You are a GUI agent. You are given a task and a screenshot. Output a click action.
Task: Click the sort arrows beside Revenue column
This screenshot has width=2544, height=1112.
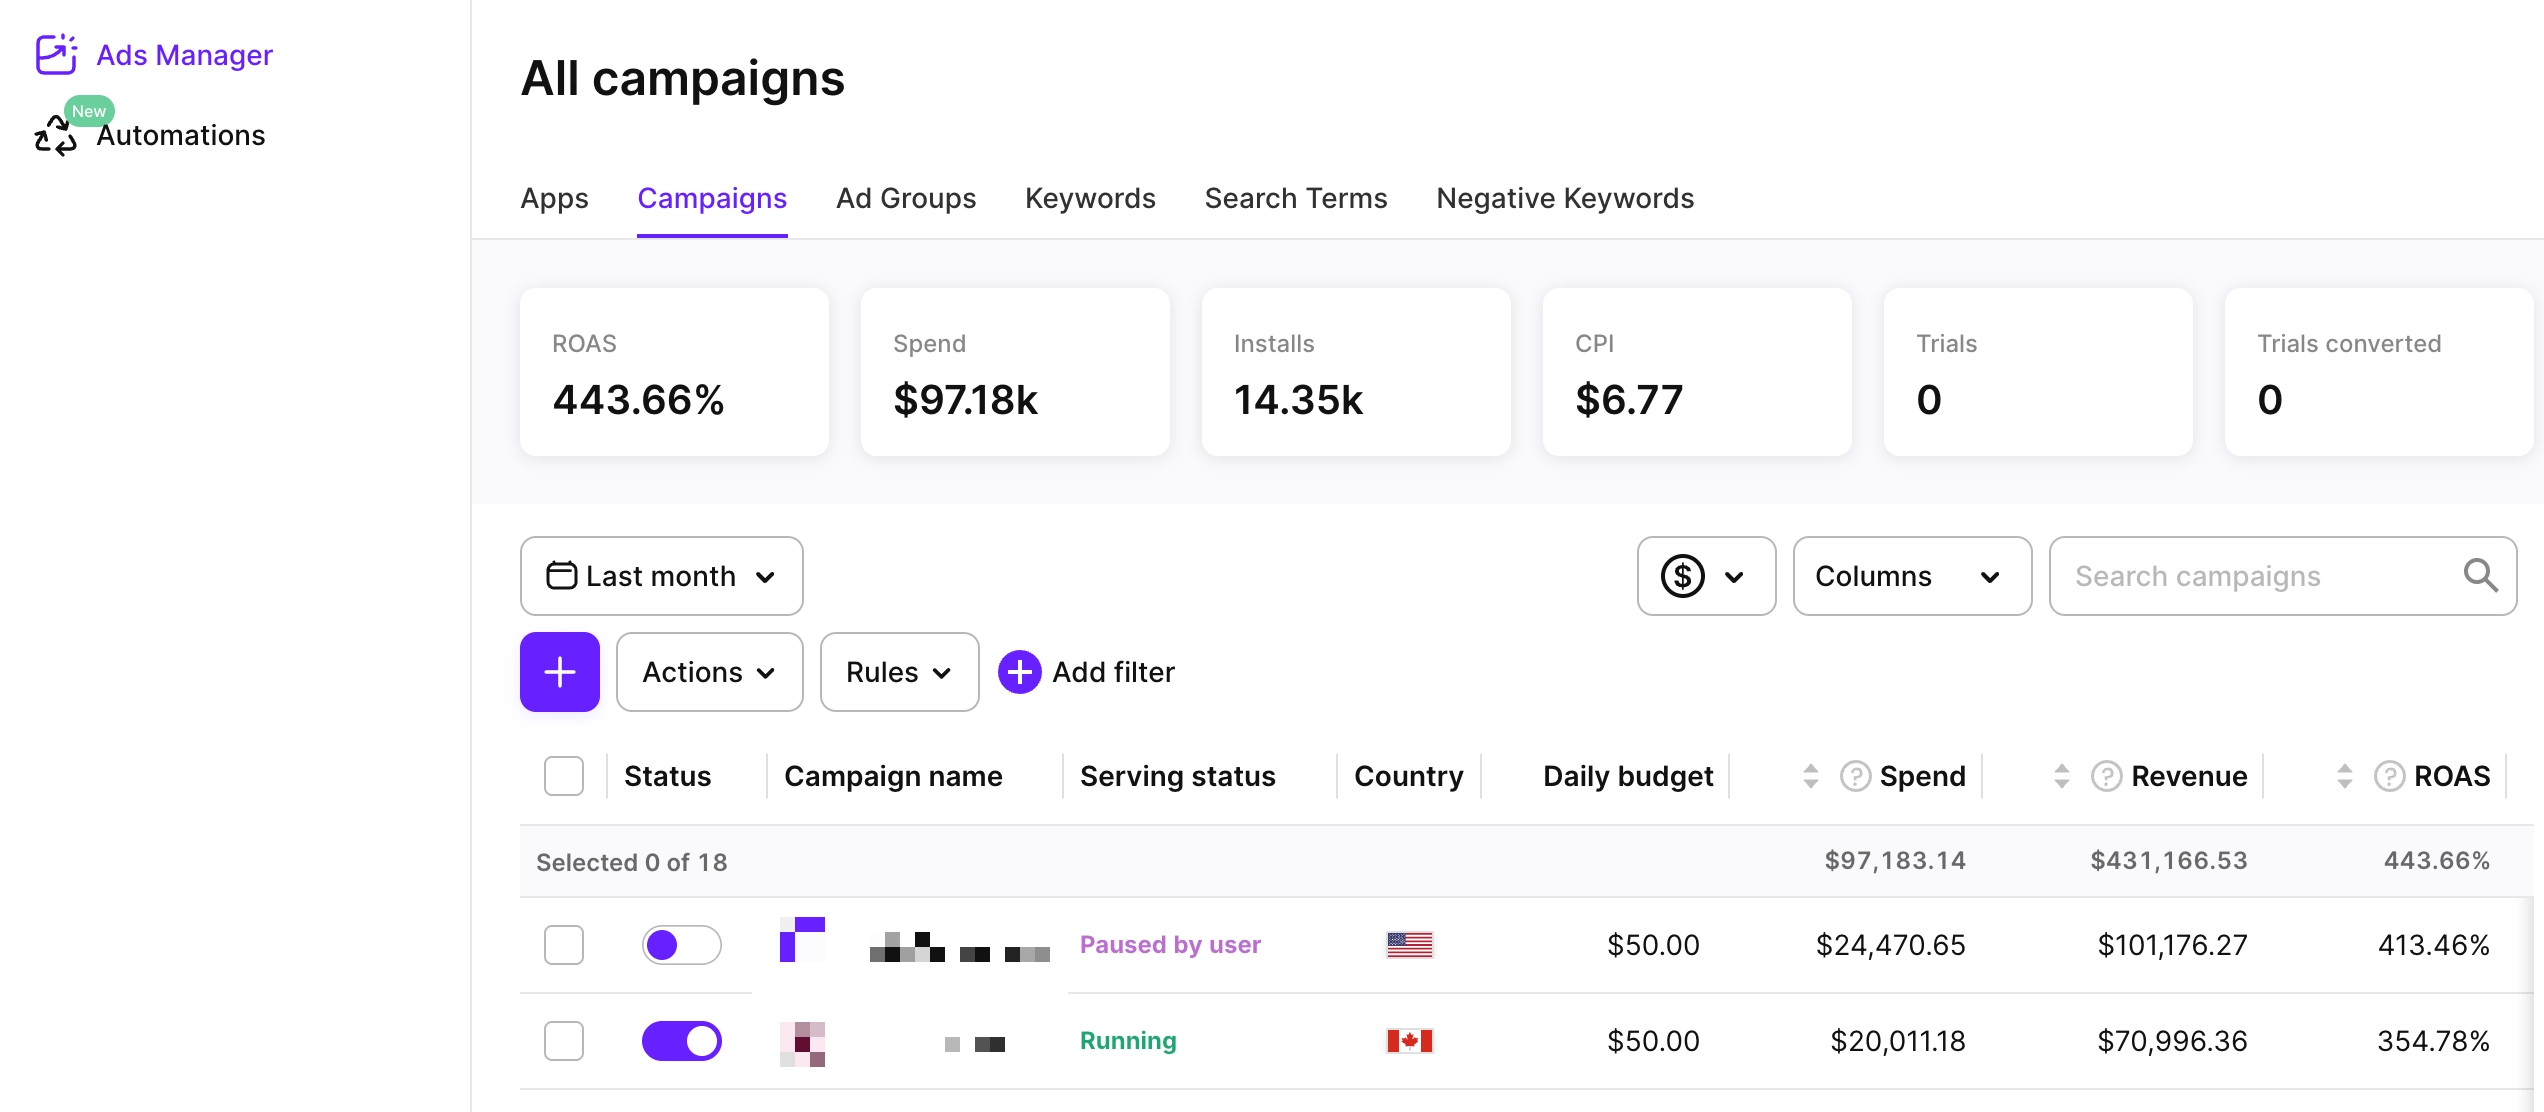[2060, 776]
